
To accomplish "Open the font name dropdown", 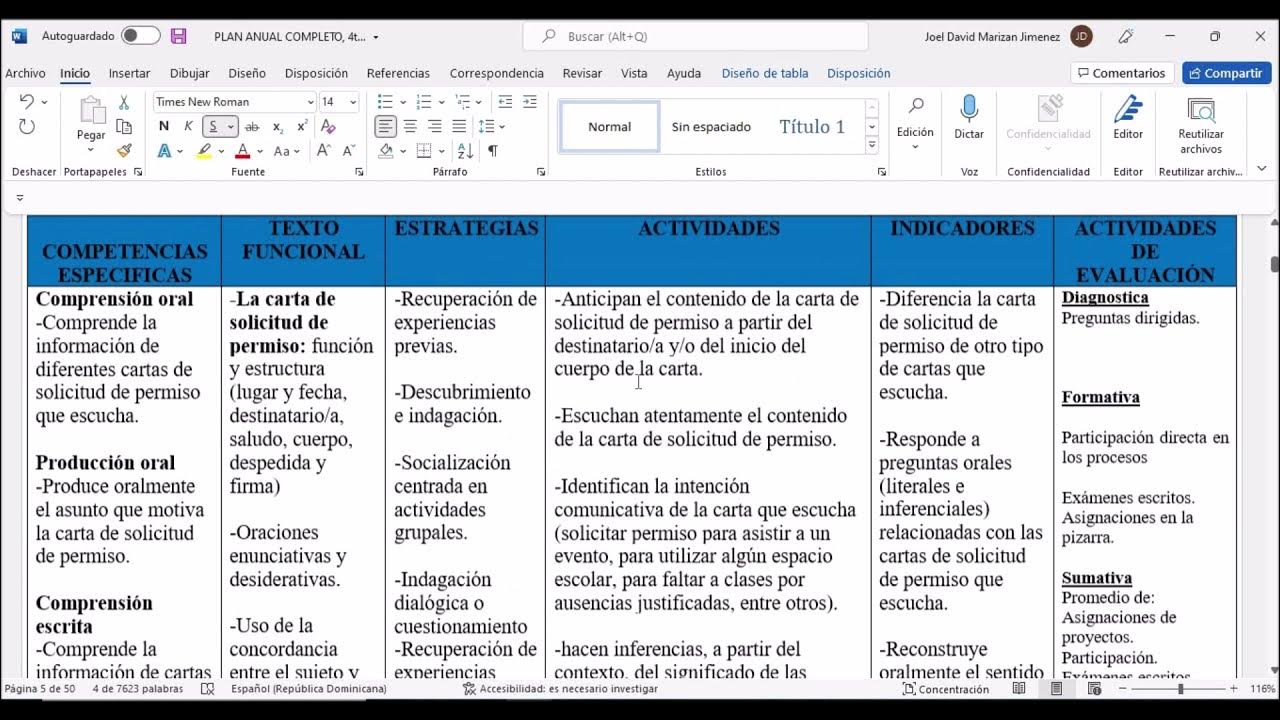I will click(310, 102).
